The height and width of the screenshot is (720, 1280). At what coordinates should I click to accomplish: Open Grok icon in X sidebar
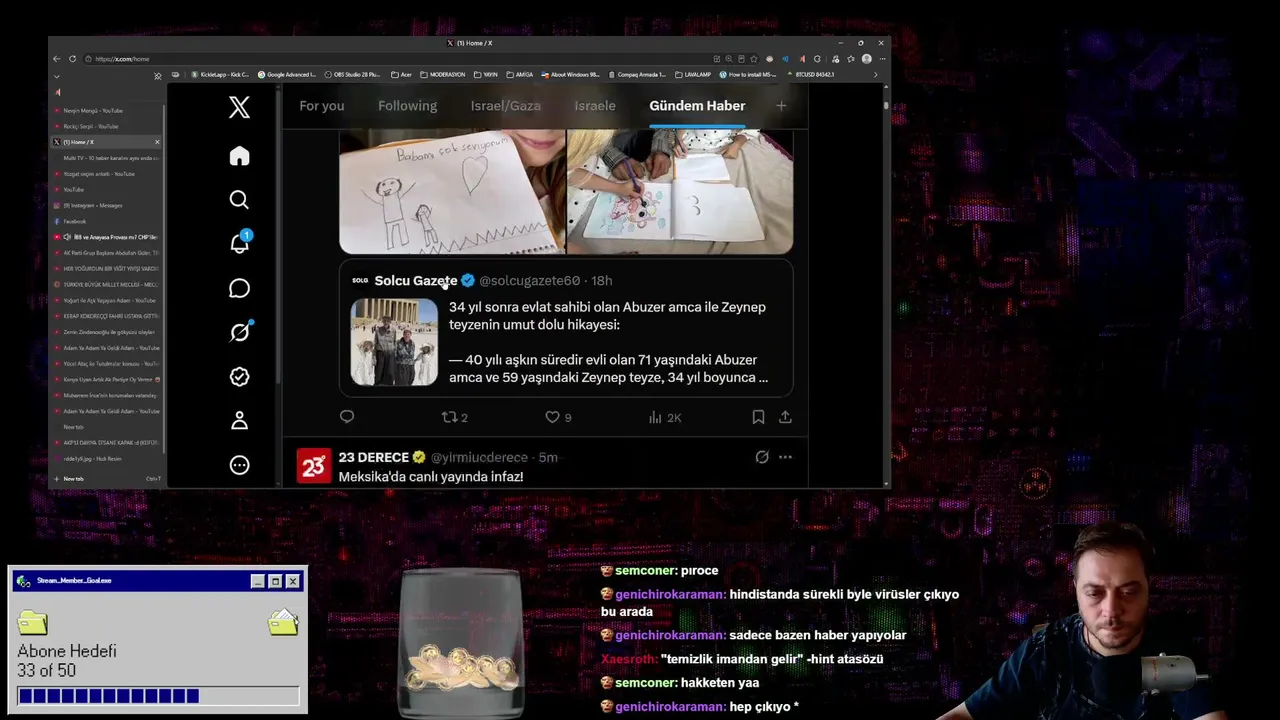(x=239, y=332)
